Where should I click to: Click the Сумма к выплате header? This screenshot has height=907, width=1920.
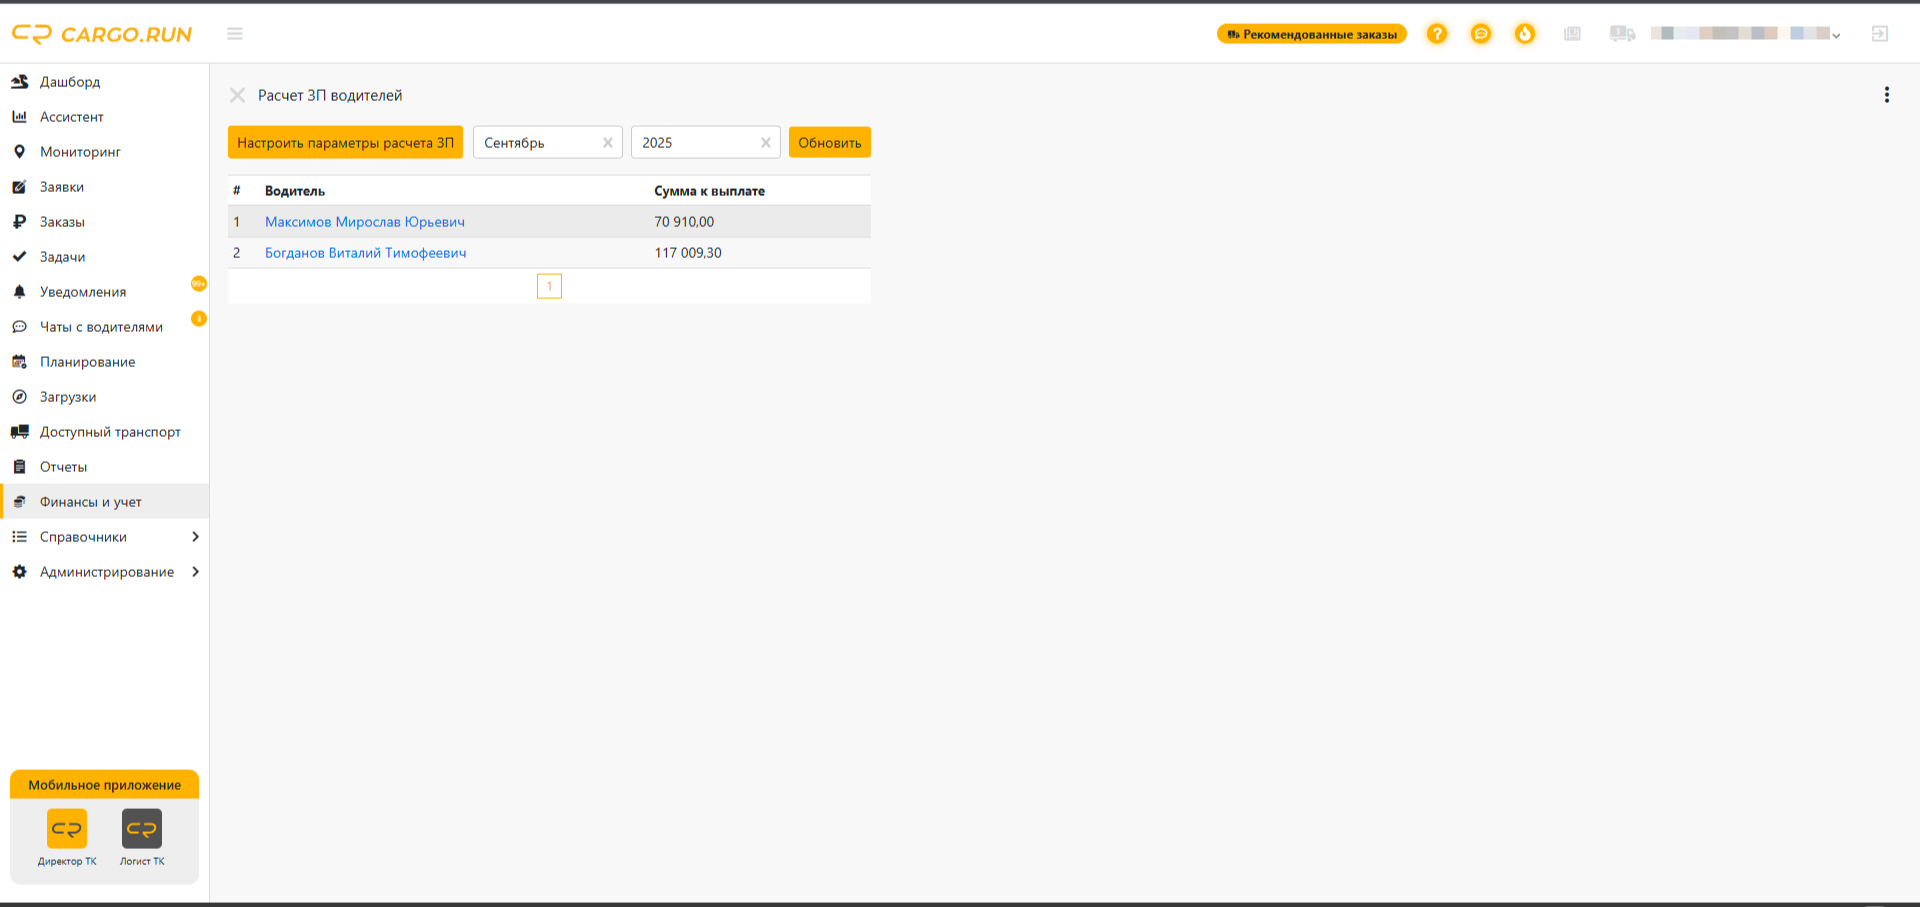click(710, 191)
